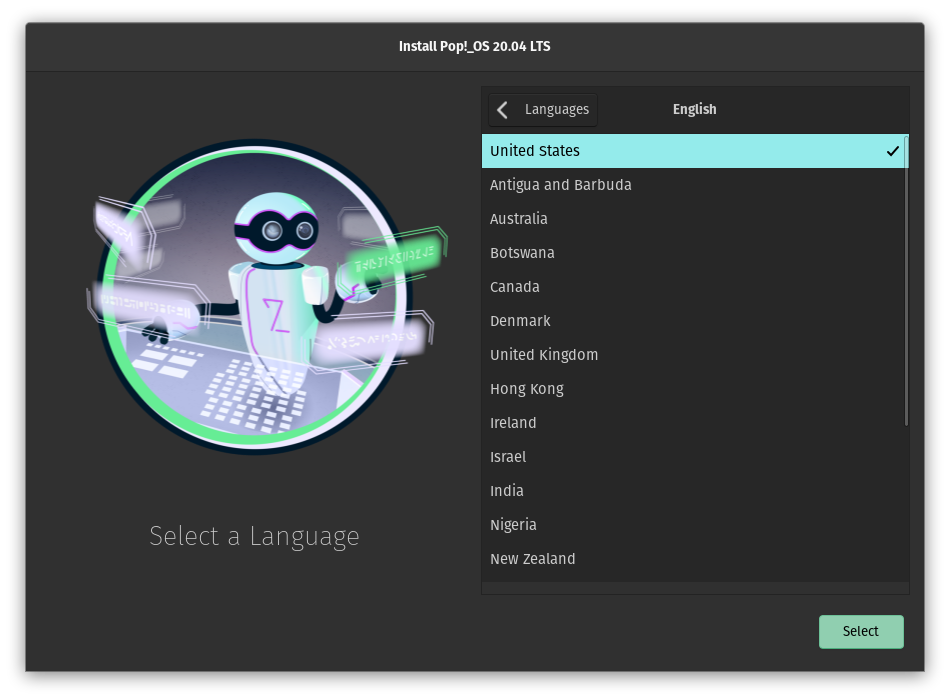Choose Ireland from the list
This screenshot has height=700, width=950.
694,422
